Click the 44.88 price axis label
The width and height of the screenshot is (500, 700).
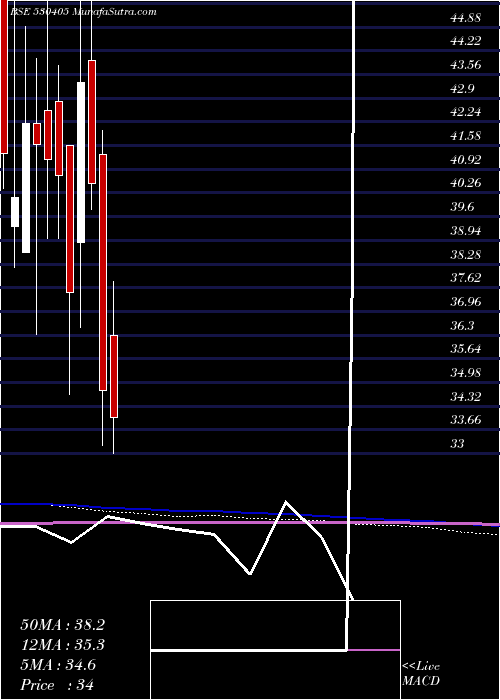(466, 18)
